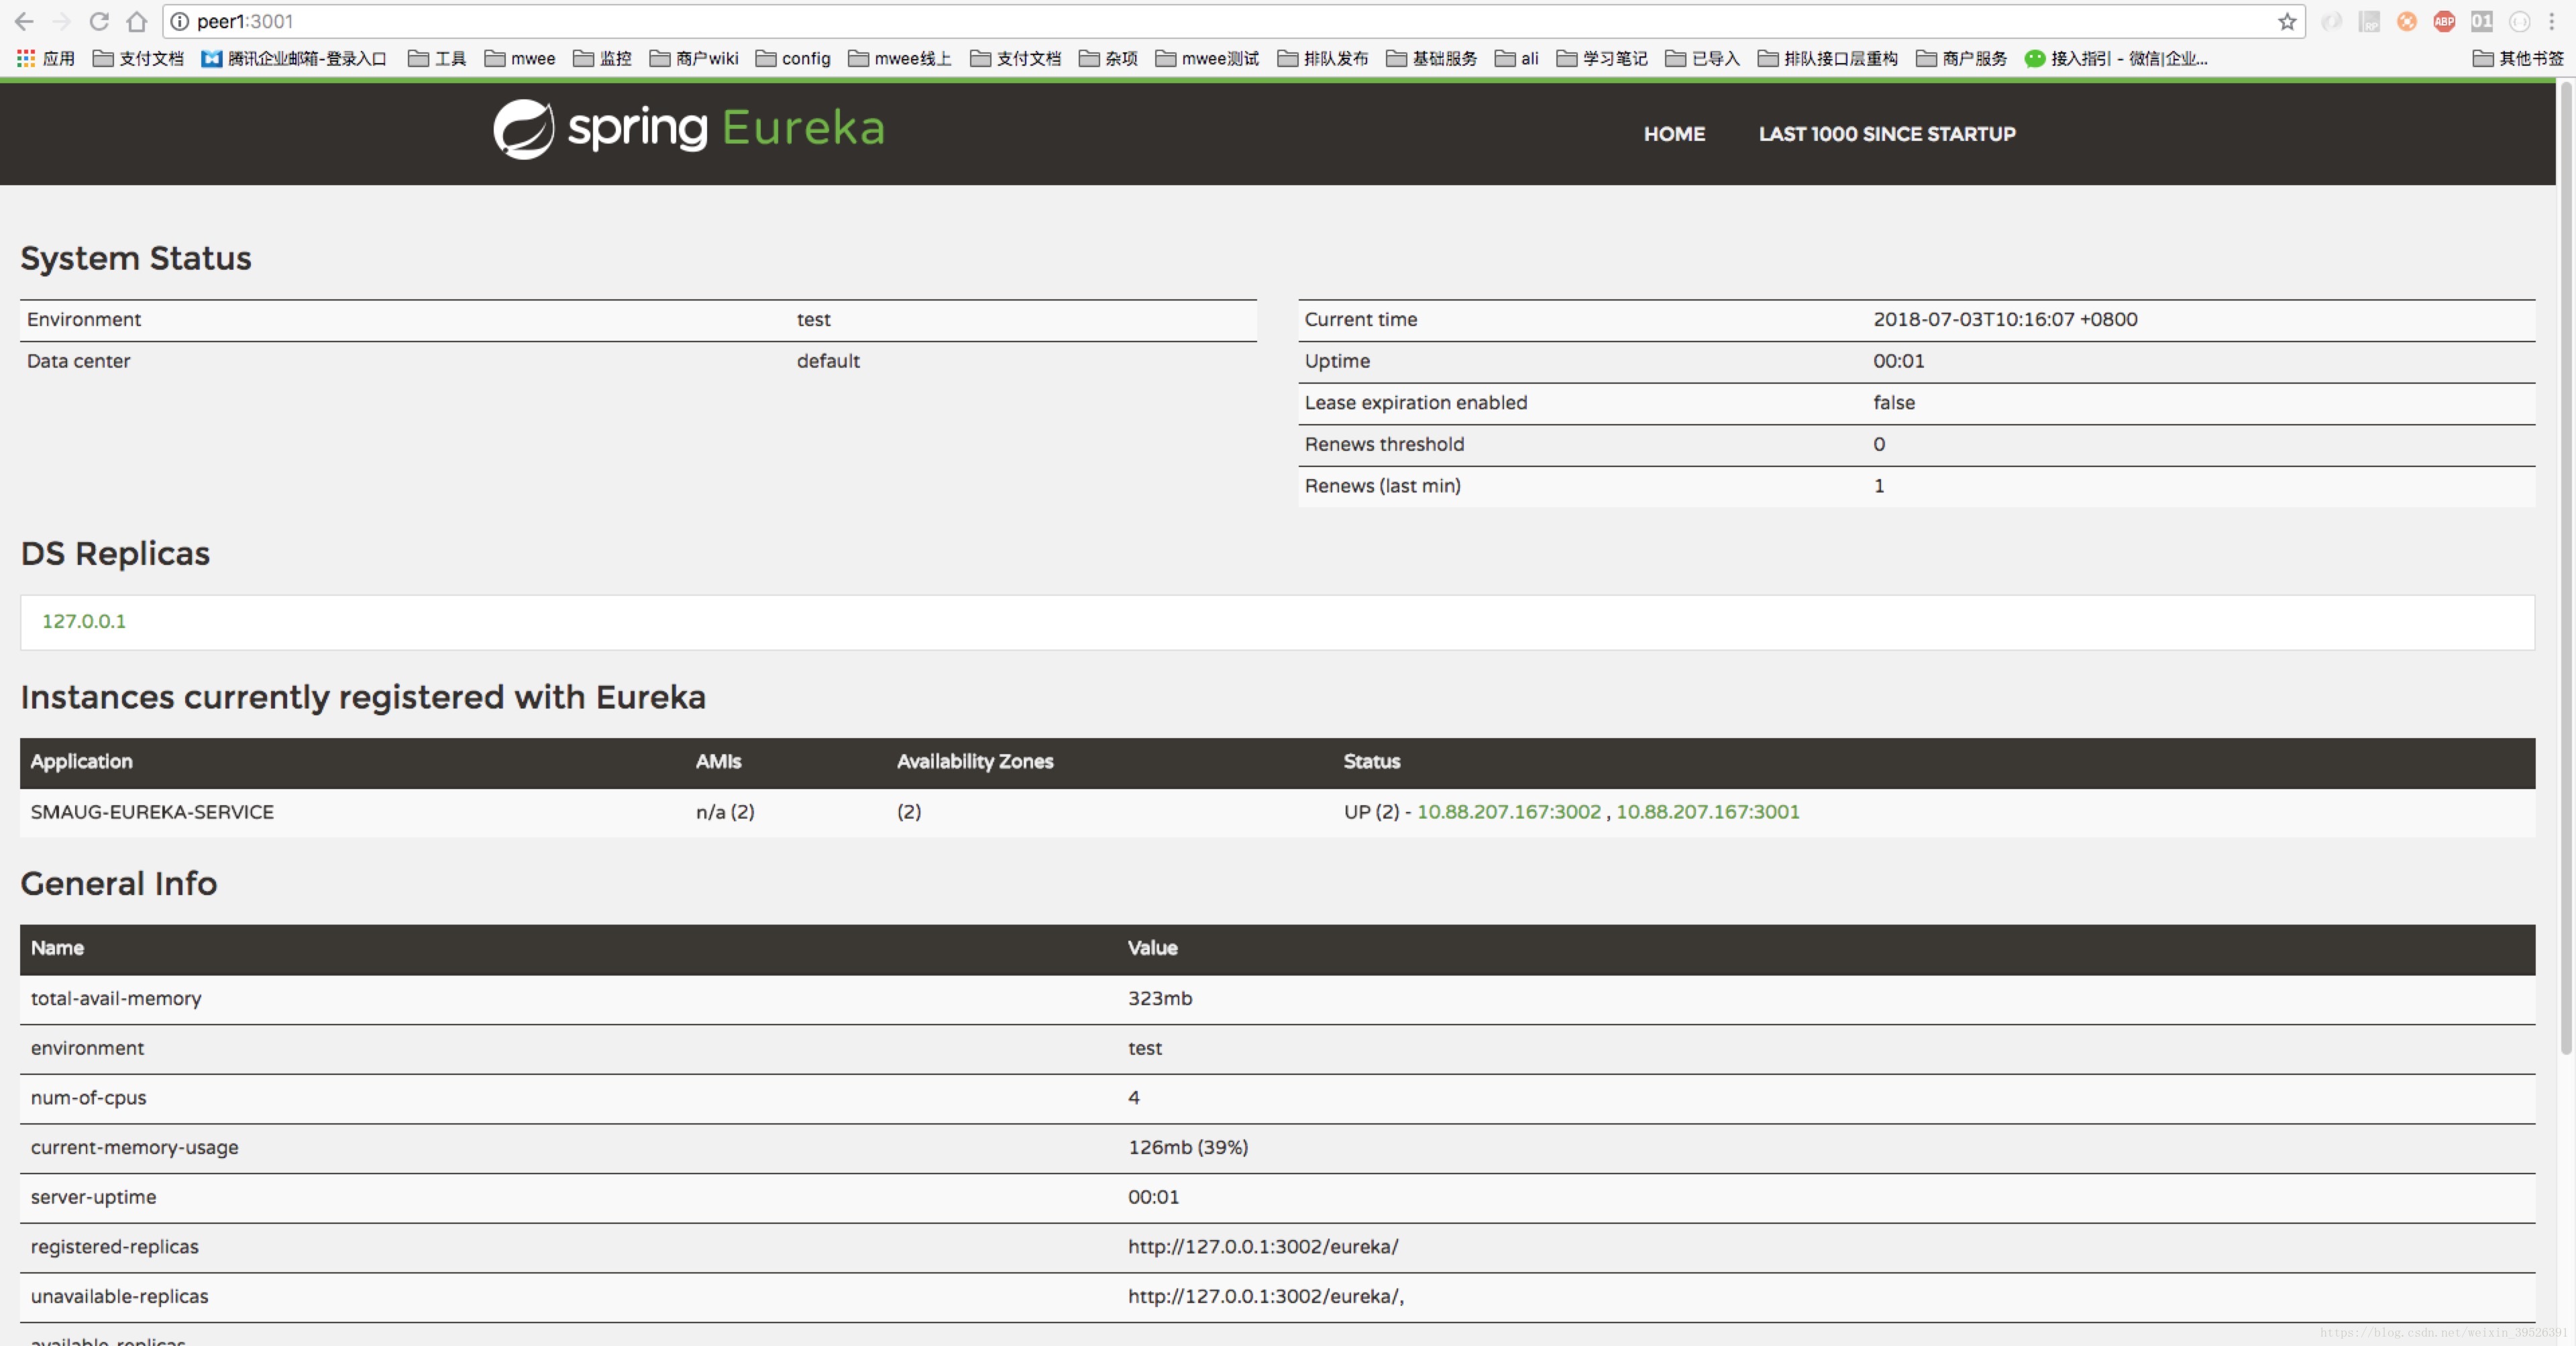Bookmark this page with the star icon

click(2286, 21)
